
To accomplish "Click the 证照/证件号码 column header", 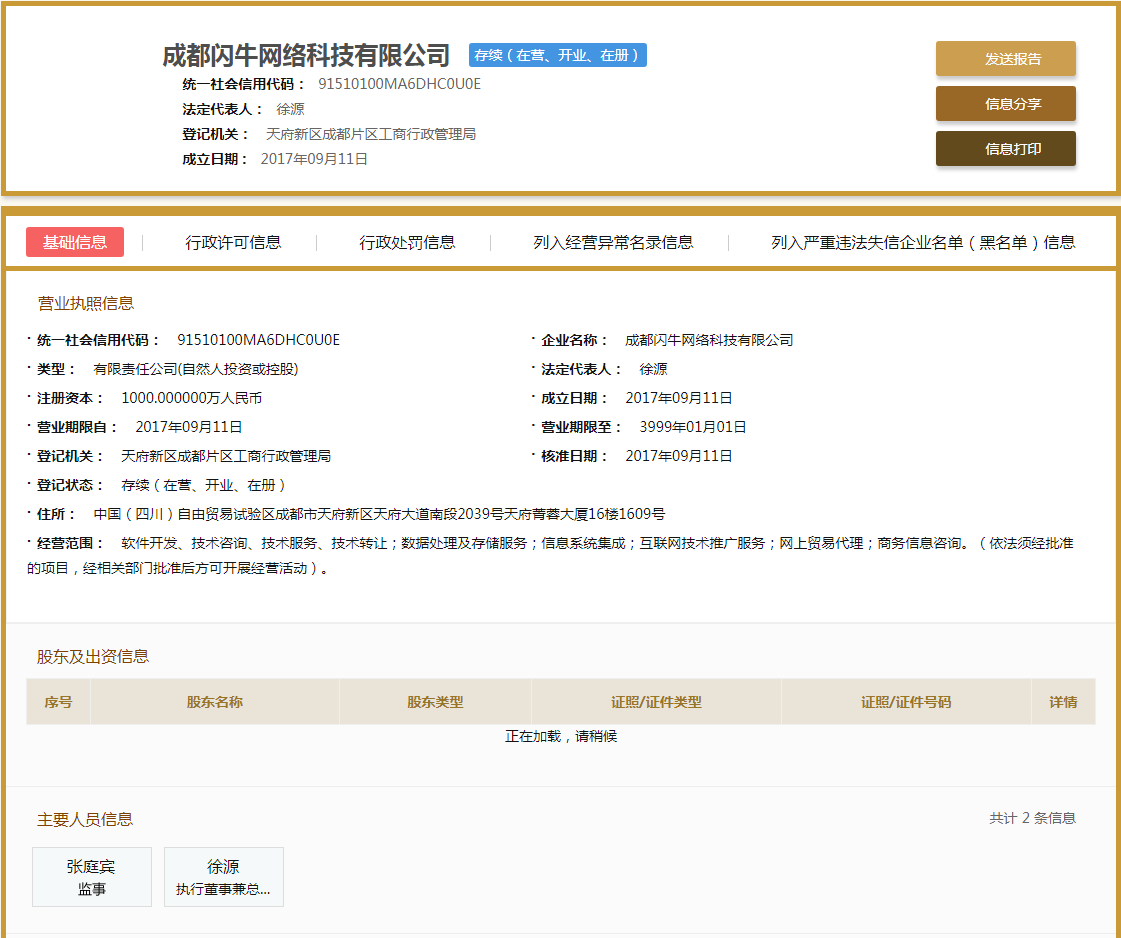I will (906, 702).
